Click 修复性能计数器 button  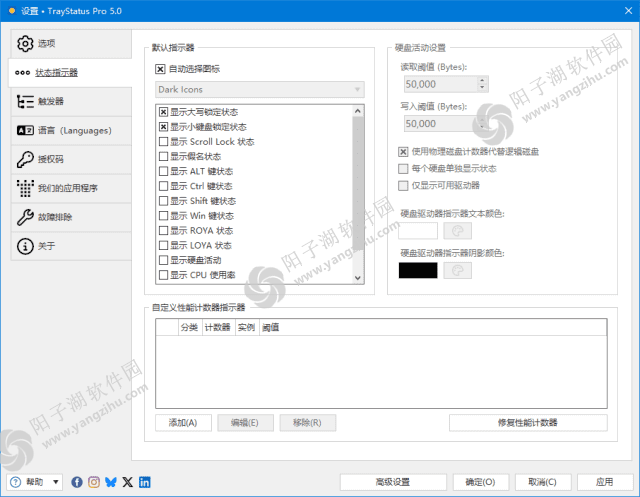[x=528, y=423]
